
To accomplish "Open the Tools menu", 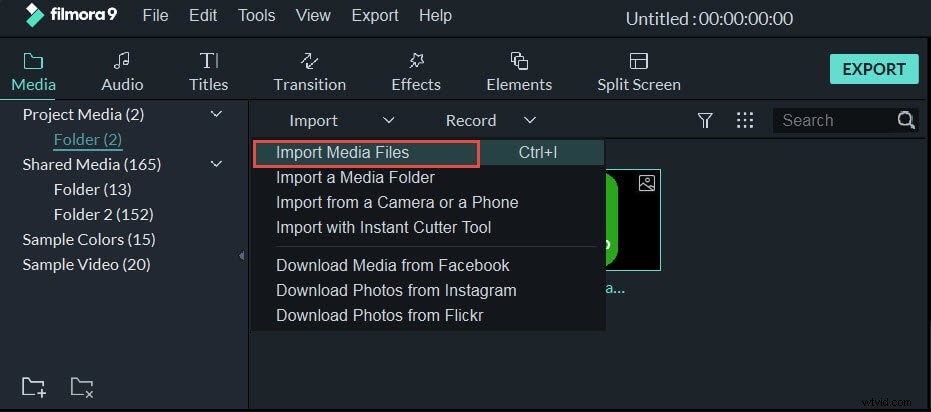I will pyautogui.click(x=256, y=15).
